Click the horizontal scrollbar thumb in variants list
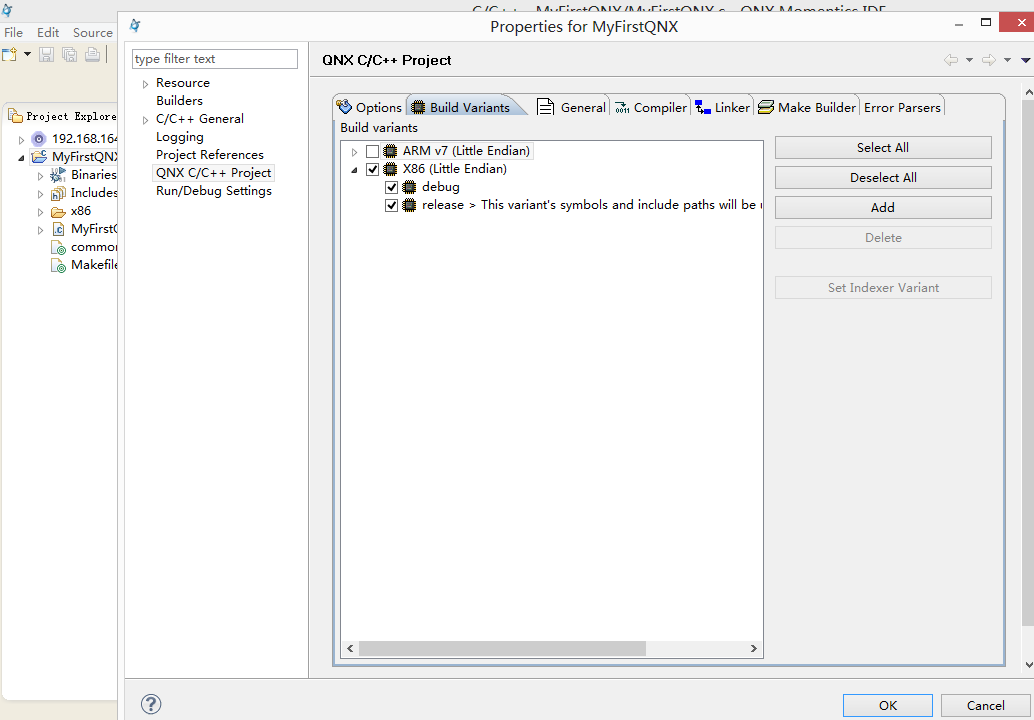The height and width of the screenshot is (720, 1034). tap(502, 649)
